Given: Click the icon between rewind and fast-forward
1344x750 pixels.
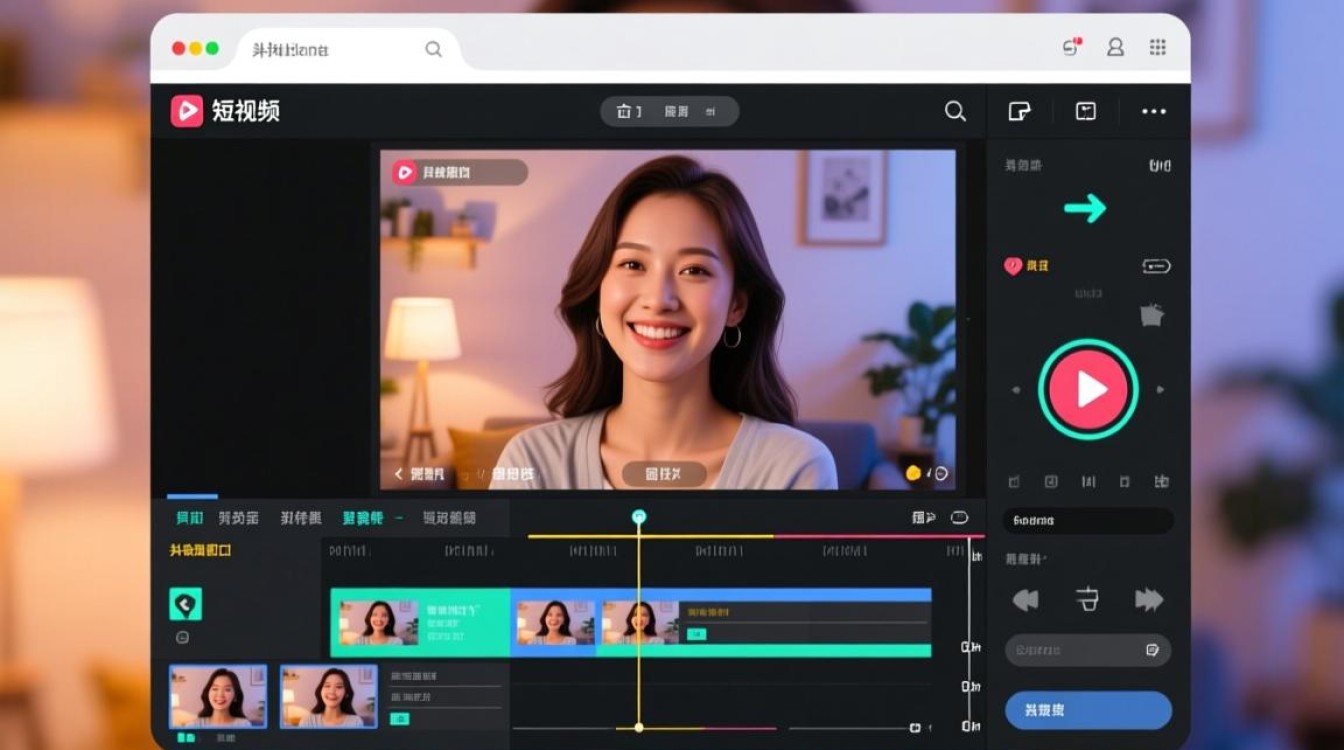Looking at the screenshot, I should pos(1087,600).
